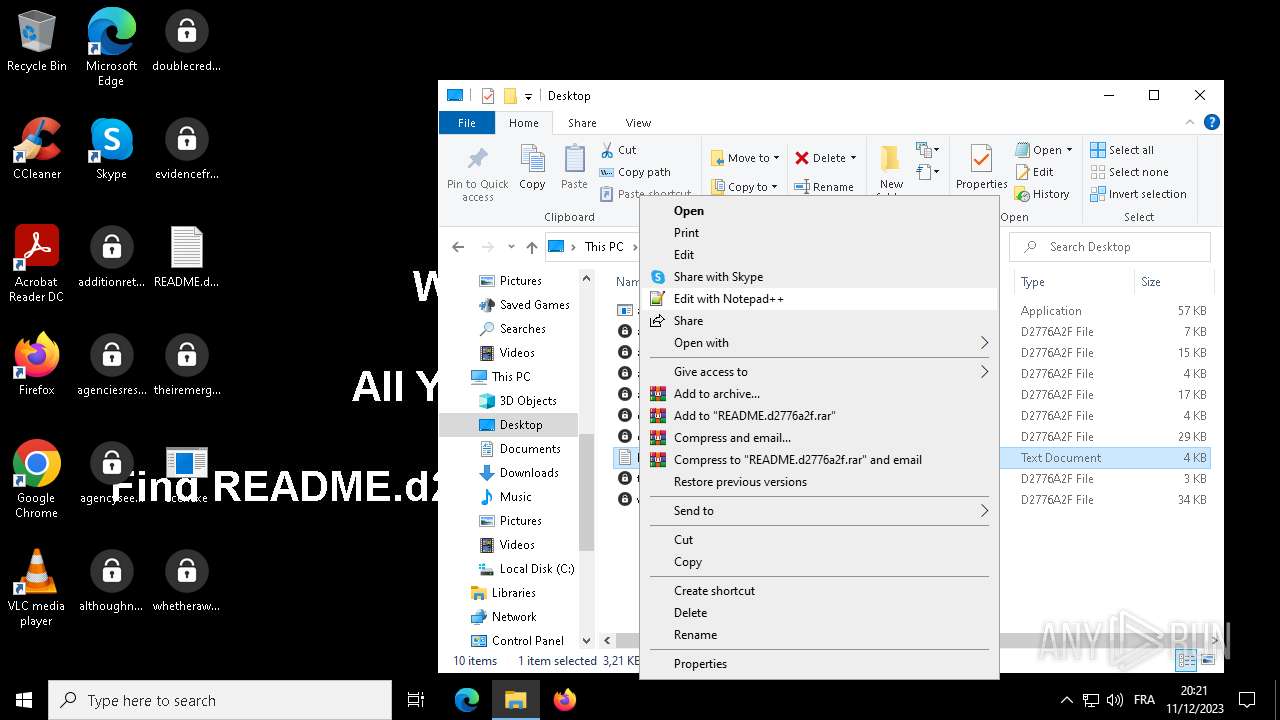The image size is (1280, 720).
Task: Click Select all in ribbon
Action: pos(1122,150)
